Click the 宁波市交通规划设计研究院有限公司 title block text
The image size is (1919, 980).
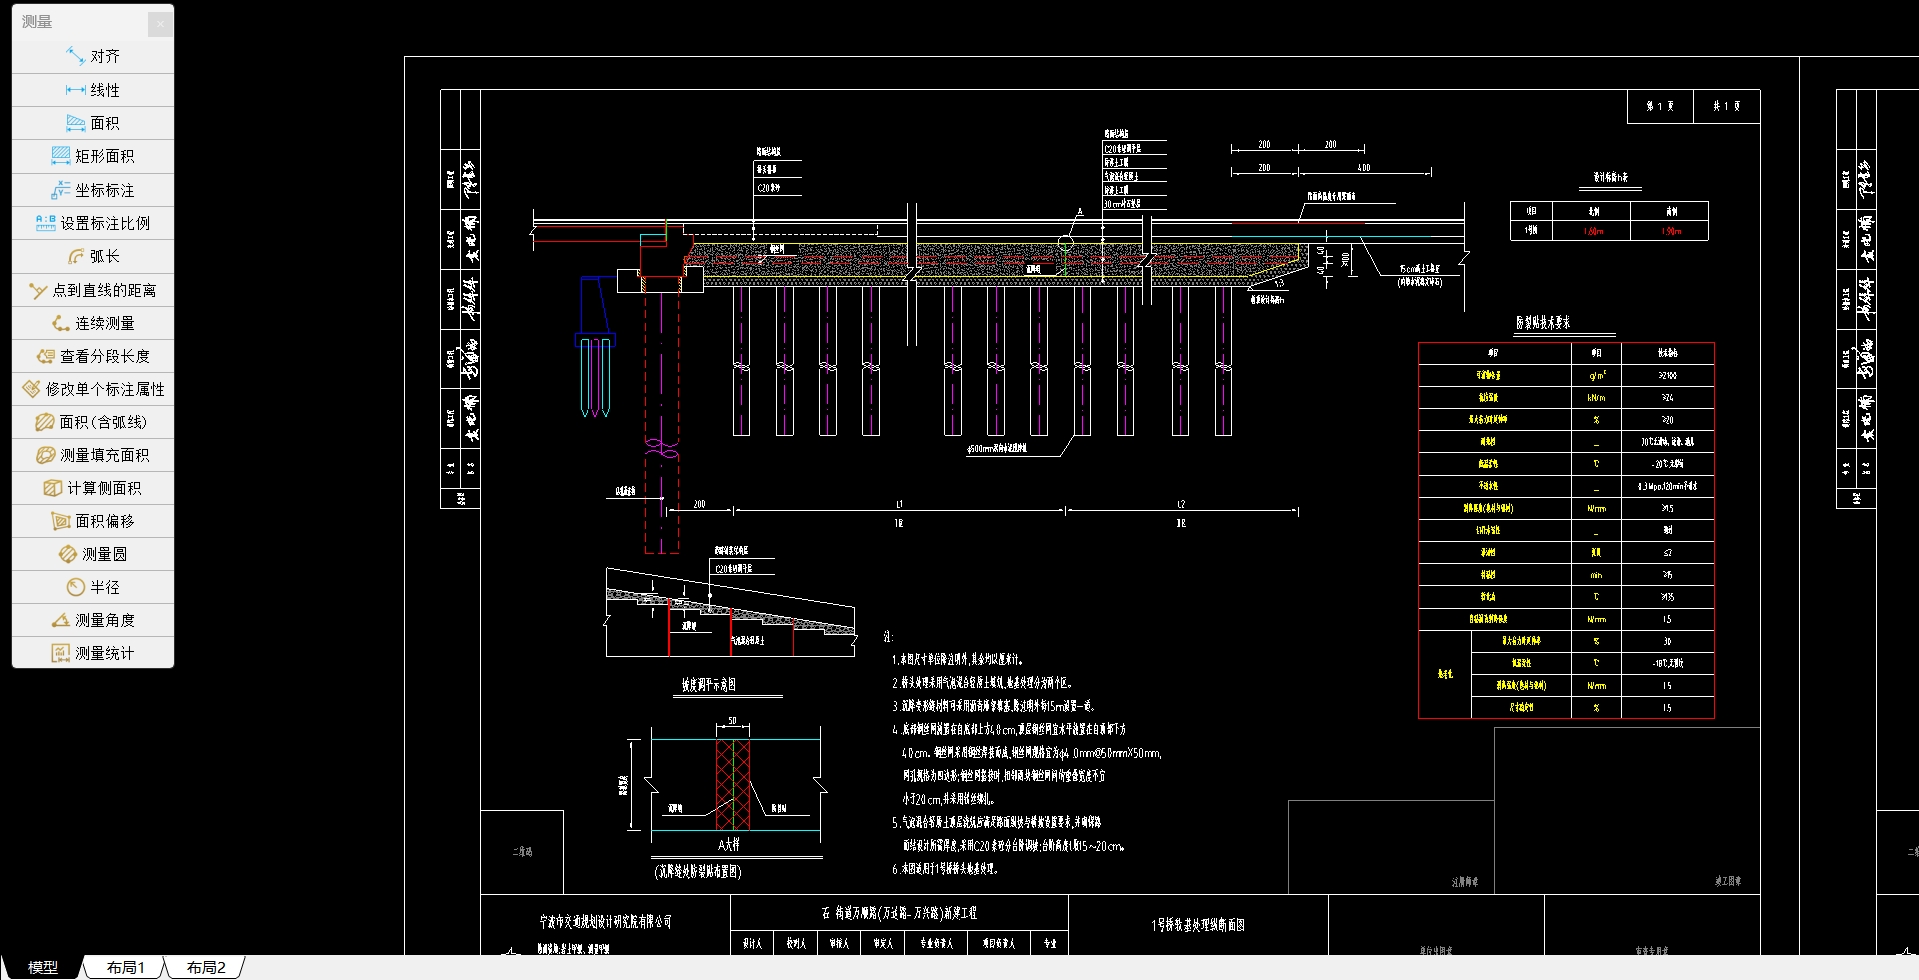(606, 921)
